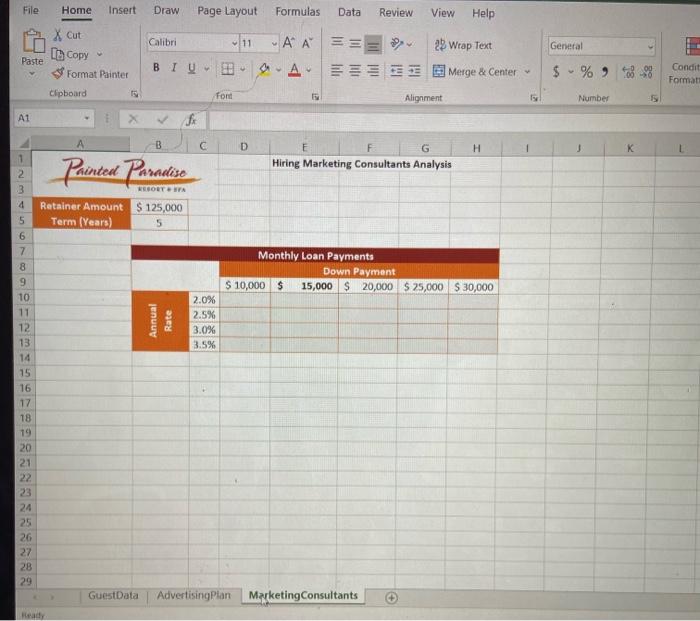The height and width of the screenshot is (621, 700).
Task: Open the Alignment dialog launcher
Action: click(x=533, y=97)
